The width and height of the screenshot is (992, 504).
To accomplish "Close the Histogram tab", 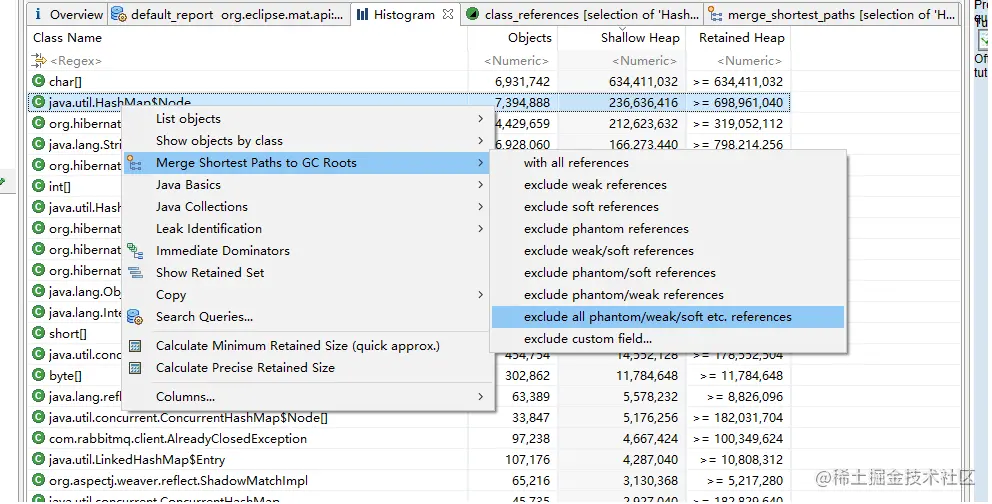I will click(448, 14).
